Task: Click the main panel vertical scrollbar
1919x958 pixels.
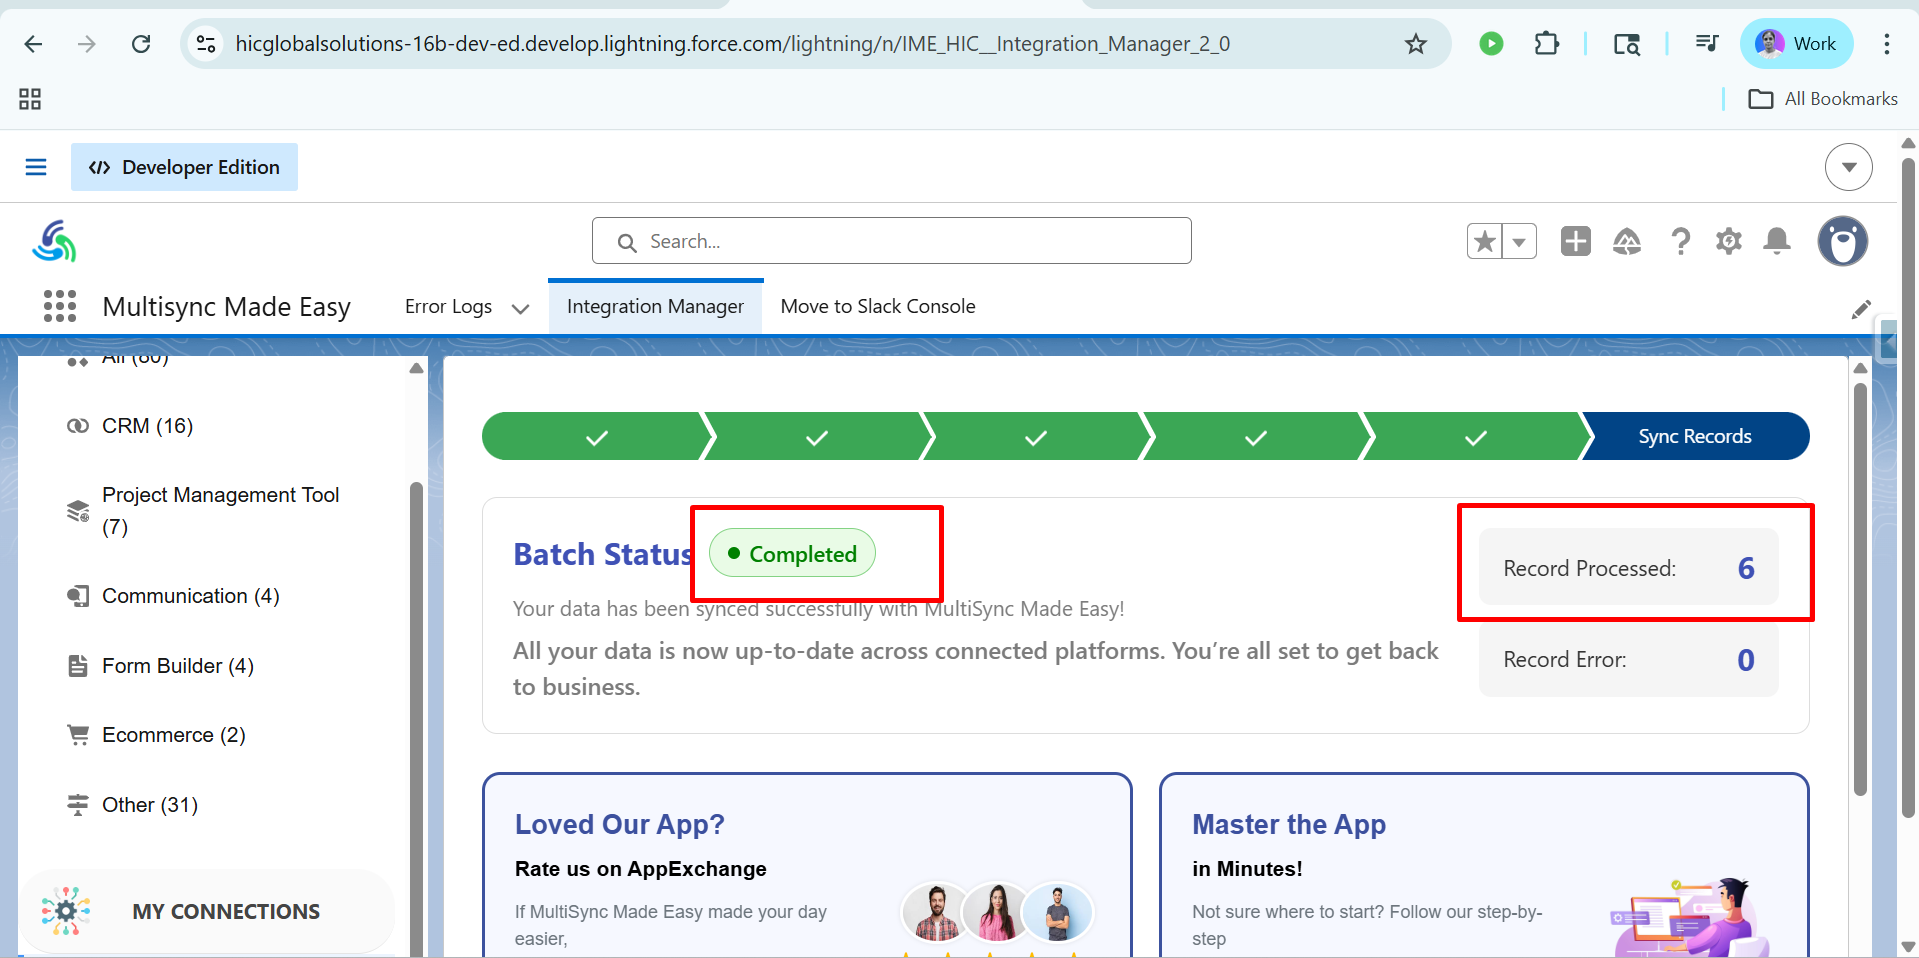Action: pyautogui.click(x=1860, y=590)
